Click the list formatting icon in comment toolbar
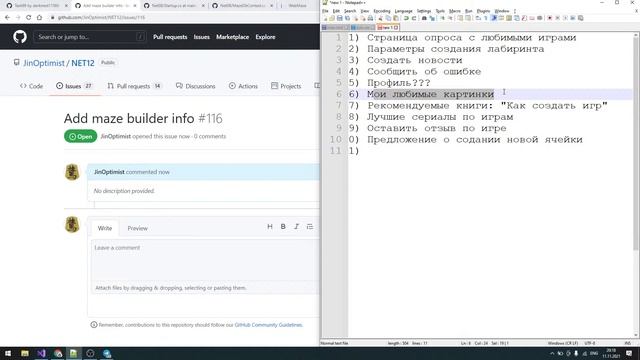 coord(310,227)
